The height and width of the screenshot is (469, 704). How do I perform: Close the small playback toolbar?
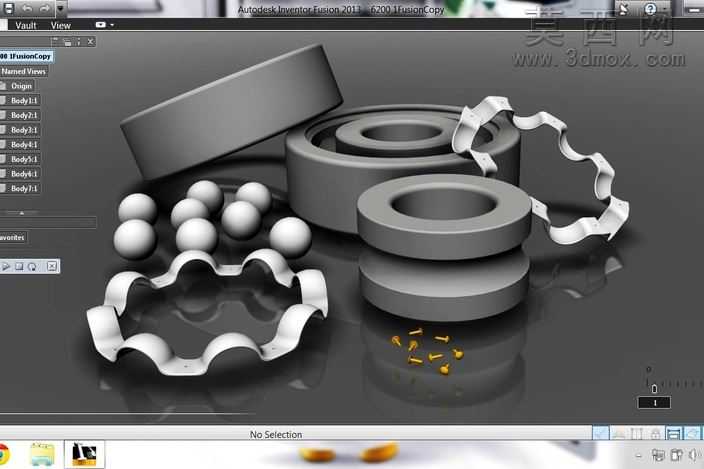tap(52, 267)
